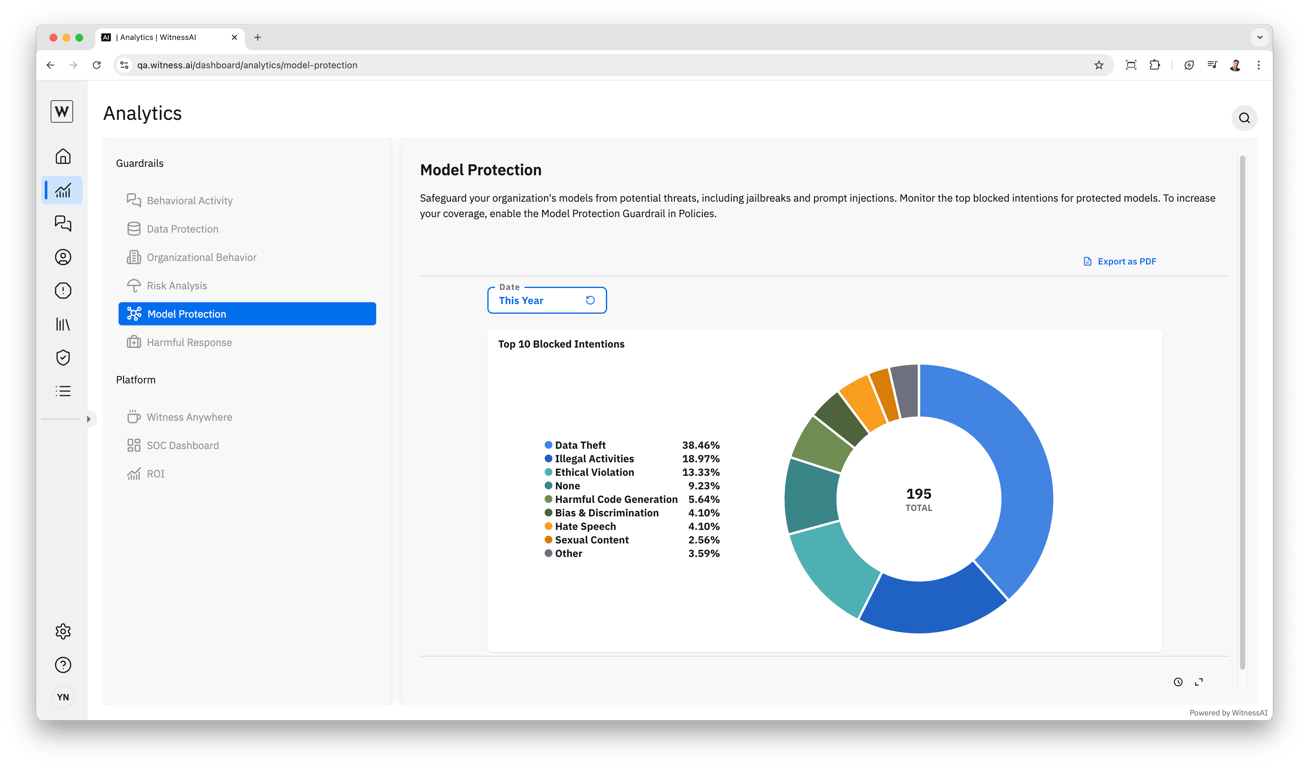Click the None legend label
This screenshot has width=1309, height=768.
point(567,486)
